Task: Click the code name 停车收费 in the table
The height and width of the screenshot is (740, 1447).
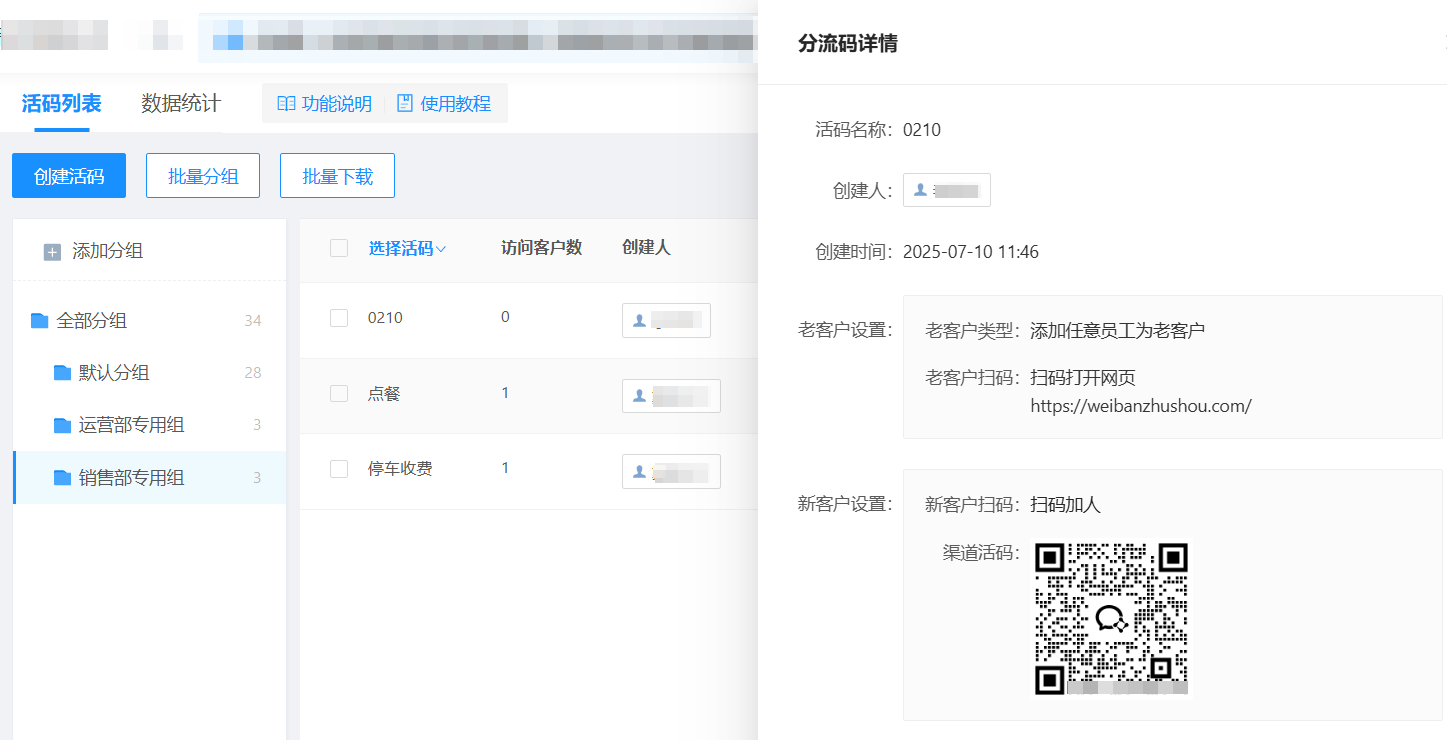Action: 400,469
